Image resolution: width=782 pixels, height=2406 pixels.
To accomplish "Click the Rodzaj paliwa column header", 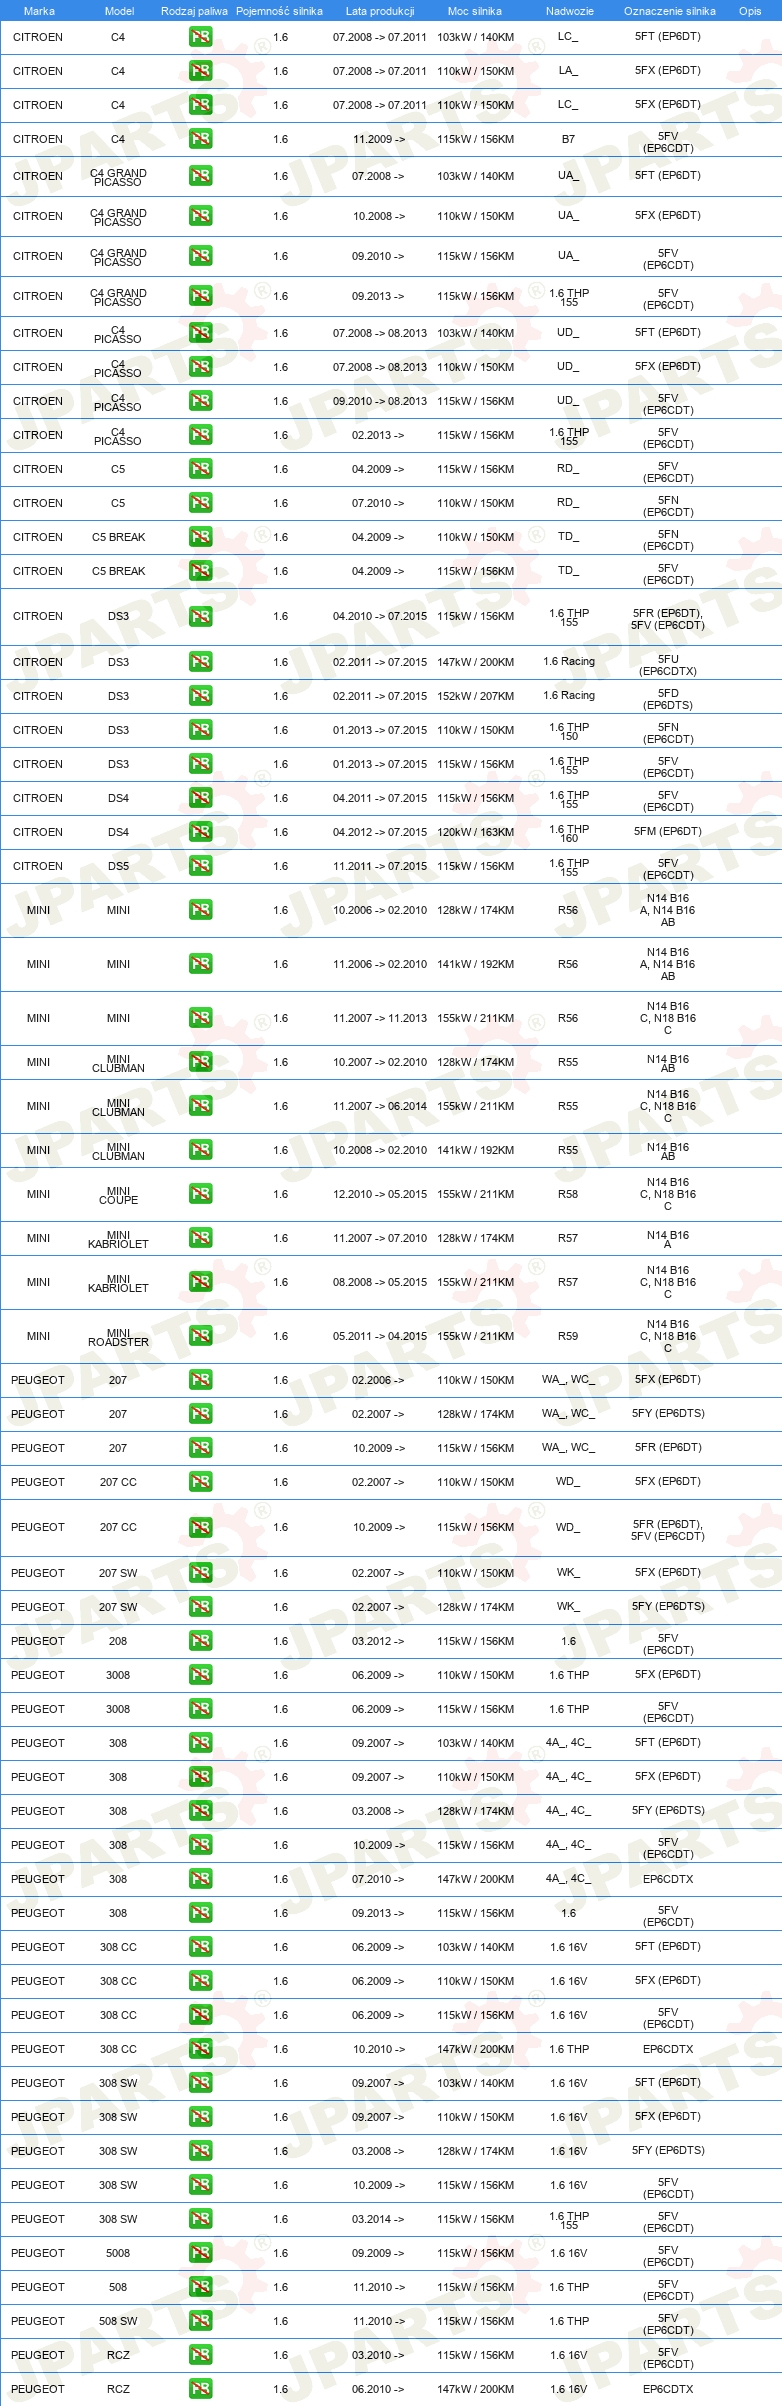I will click(x=194, y=11).
